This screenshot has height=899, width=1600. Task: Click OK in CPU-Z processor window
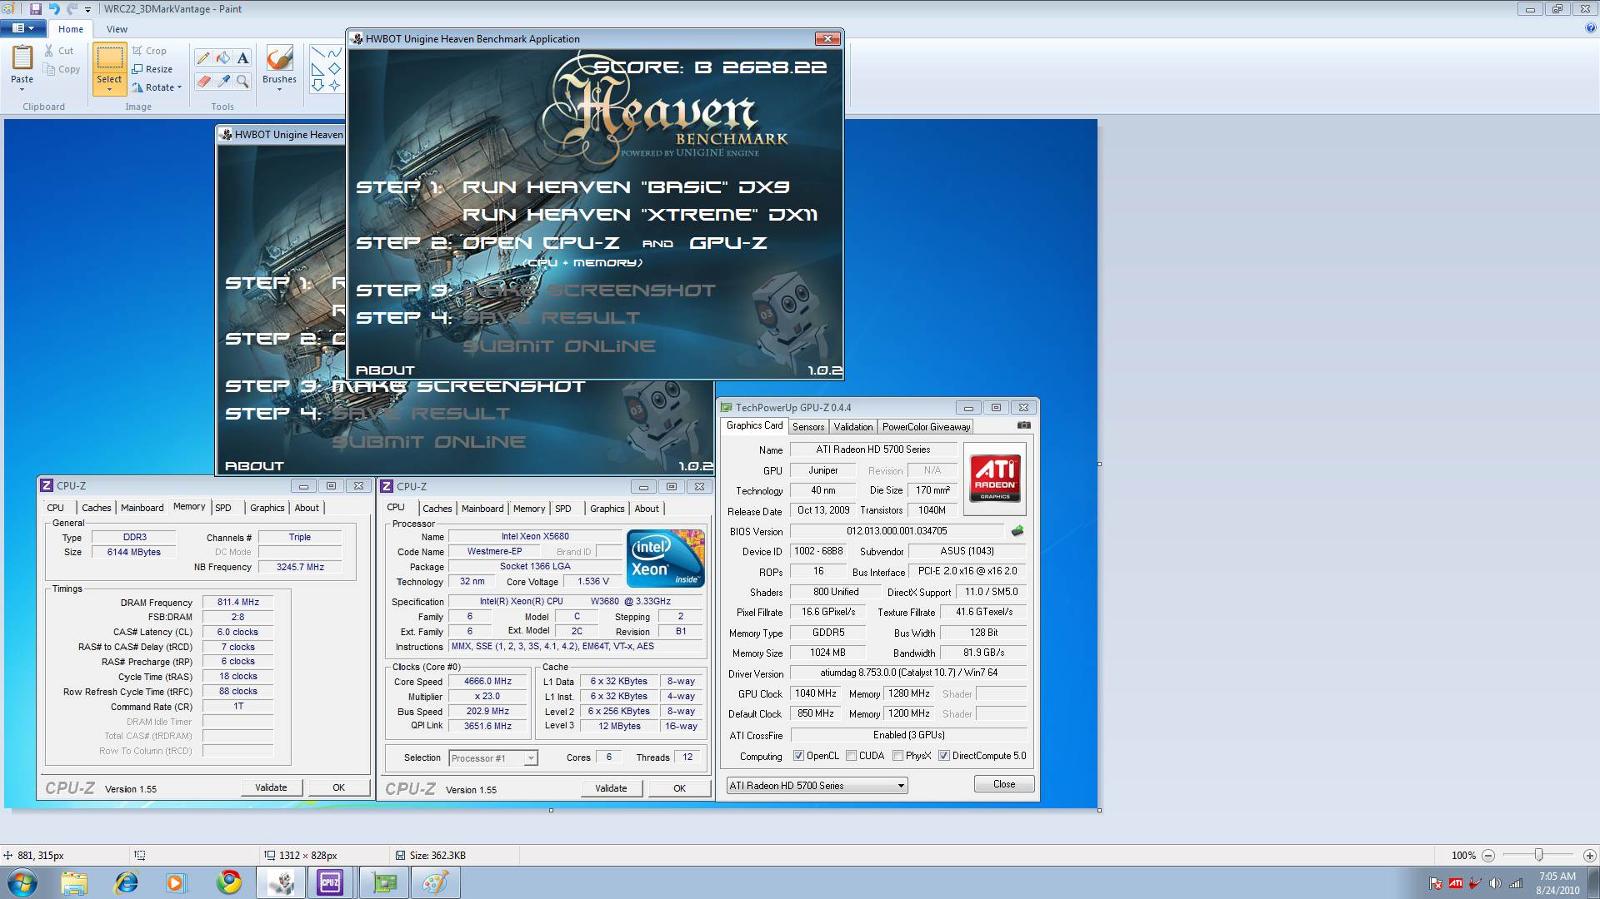coord(680,789)
